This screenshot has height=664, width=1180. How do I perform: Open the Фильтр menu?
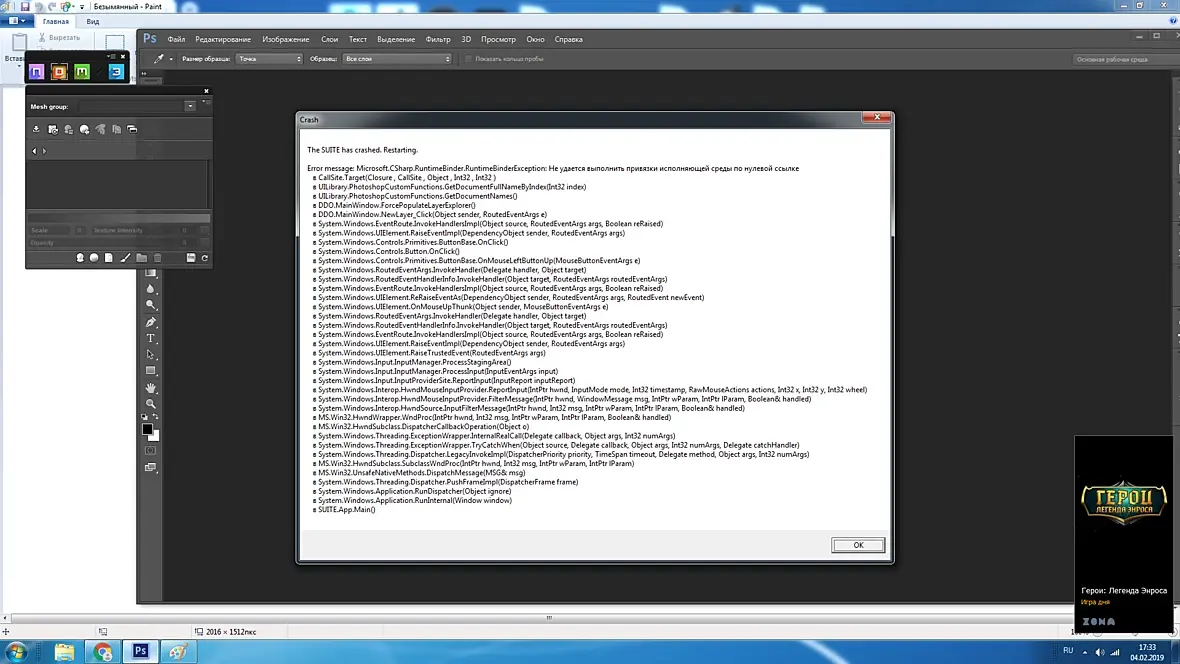[x=437, y=39]
